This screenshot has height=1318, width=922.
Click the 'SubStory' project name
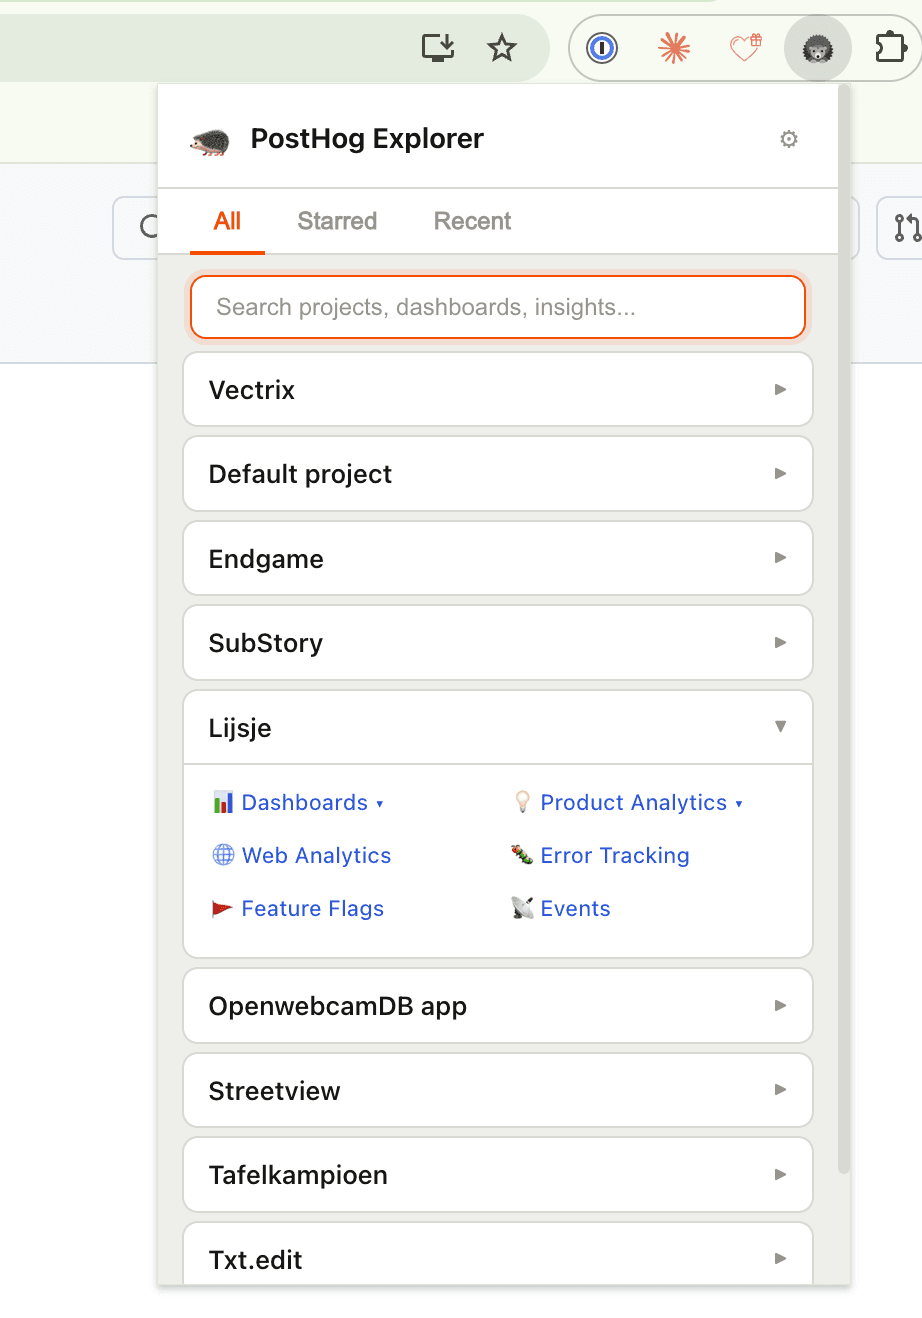coord(266,643)
